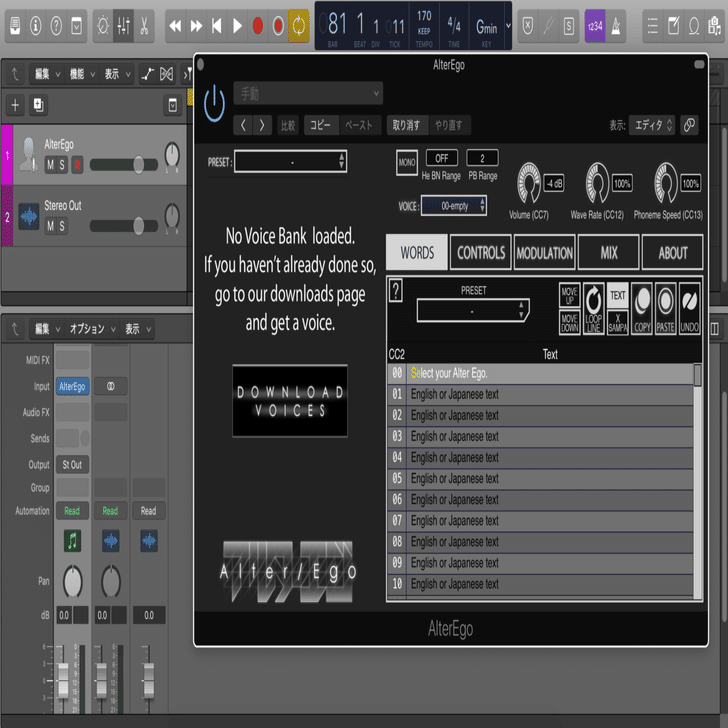Click the metronome icon in the toolbar
728x728 pixels.
coord(616,26)
